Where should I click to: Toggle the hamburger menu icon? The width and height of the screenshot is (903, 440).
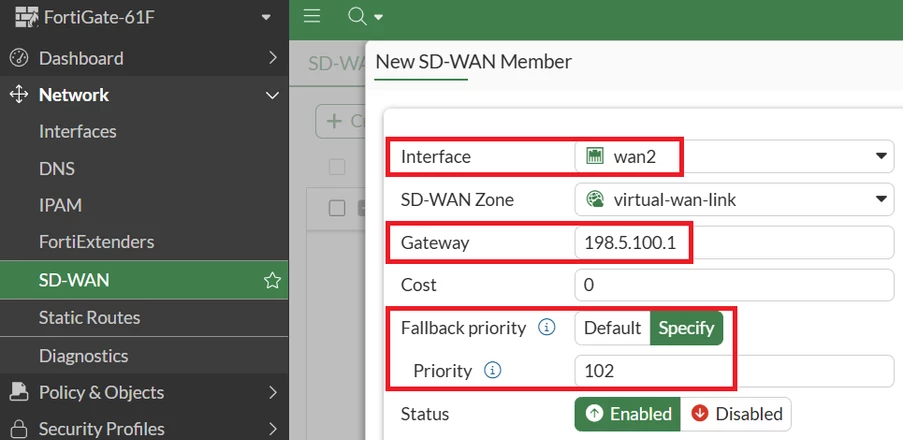coord(312,16)
